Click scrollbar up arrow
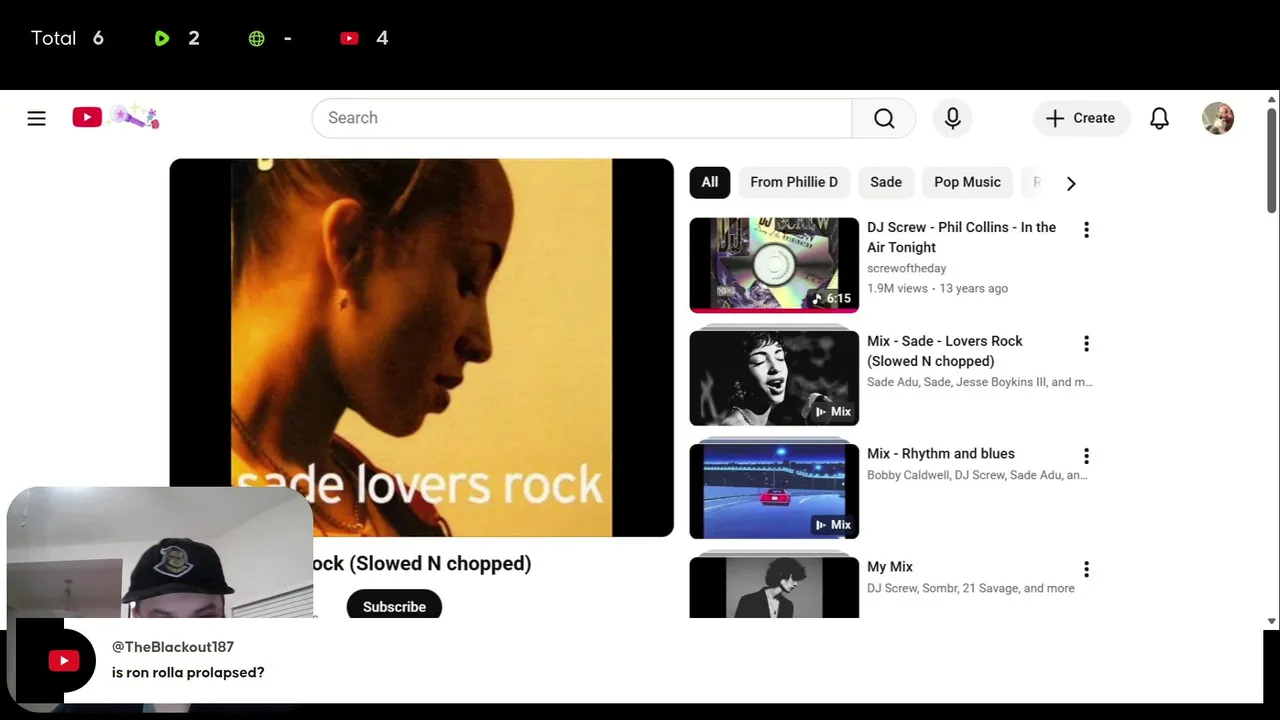The width and height of the screenshot is (1280, 720). click(x=1272, y=99)
